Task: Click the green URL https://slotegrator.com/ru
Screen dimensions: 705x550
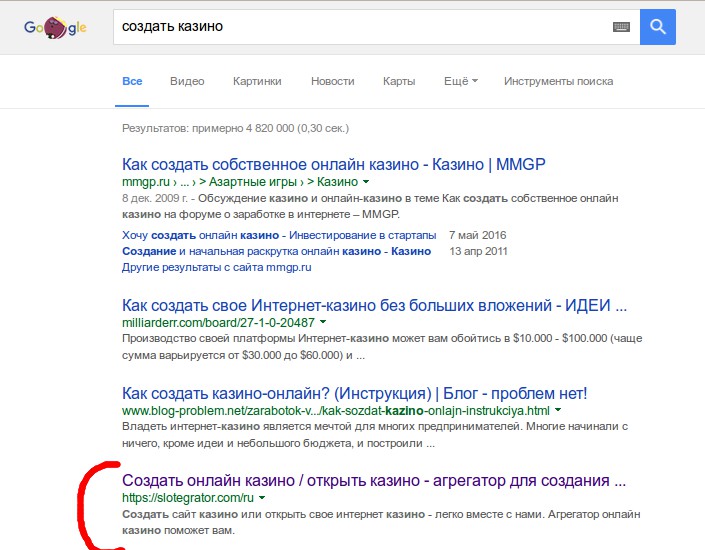Action: click(x=188, y=498)
